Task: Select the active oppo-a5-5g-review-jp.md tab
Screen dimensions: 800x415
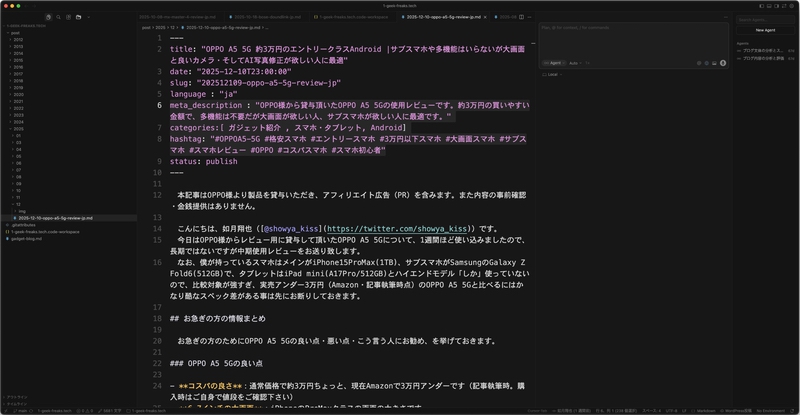Action: point(443,17)
